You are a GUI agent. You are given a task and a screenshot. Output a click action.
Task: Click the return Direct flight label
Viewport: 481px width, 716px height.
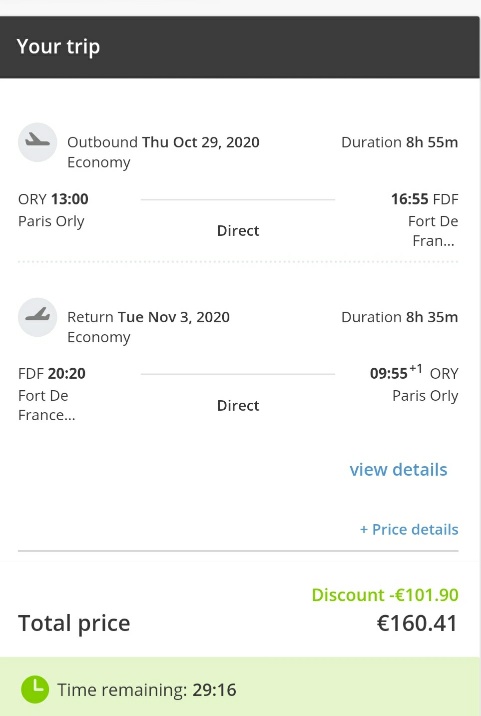[x=238, y=405]
